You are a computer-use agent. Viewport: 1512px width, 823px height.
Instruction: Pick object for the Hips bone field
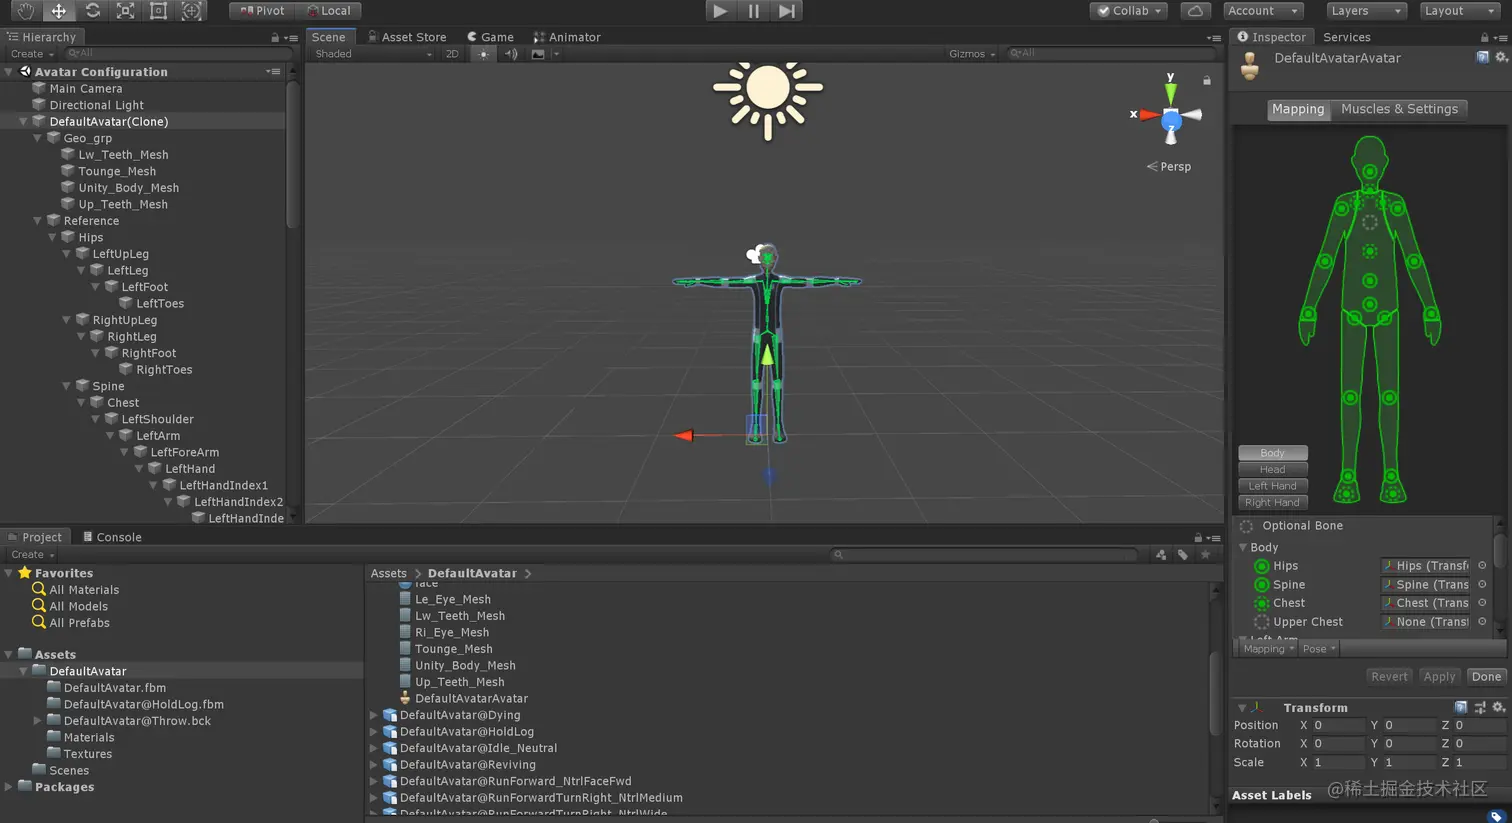(1482, 566)
